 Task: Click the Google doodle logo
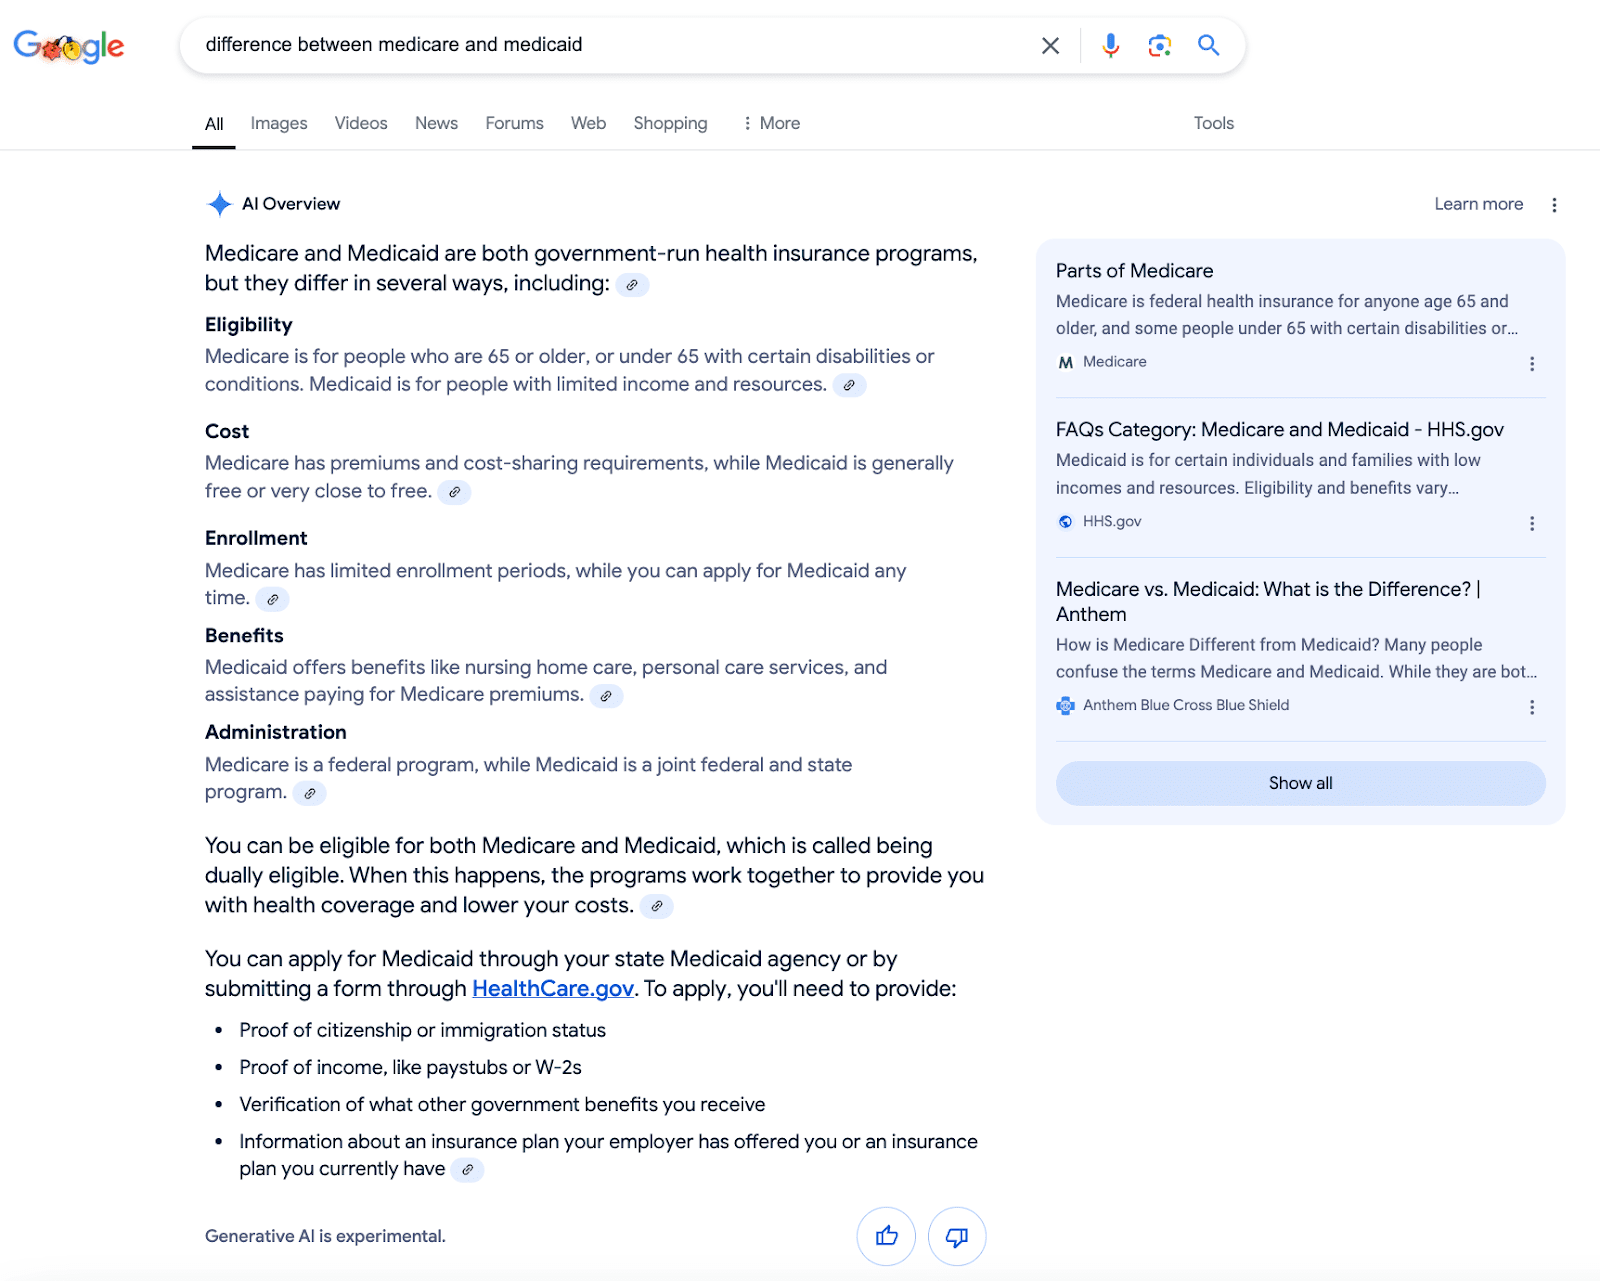coord(69,45)
